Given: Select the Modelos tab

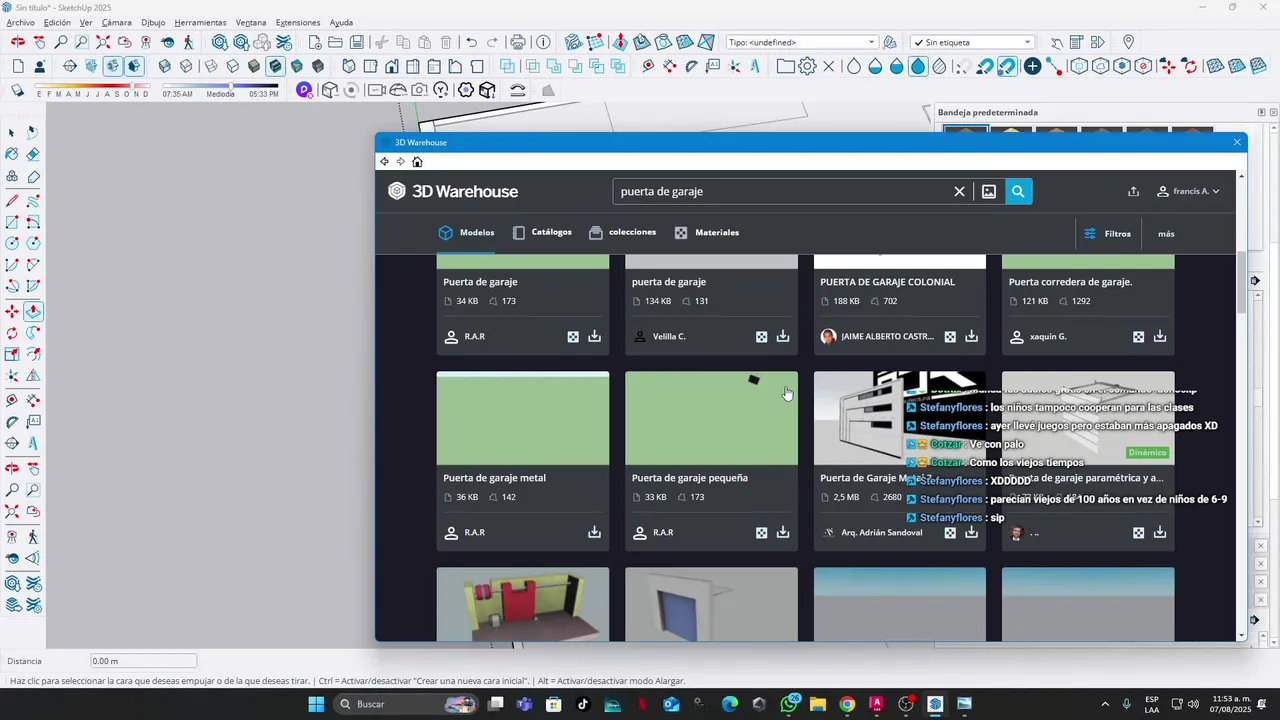Looking at the screenshot, I should 466,232.
